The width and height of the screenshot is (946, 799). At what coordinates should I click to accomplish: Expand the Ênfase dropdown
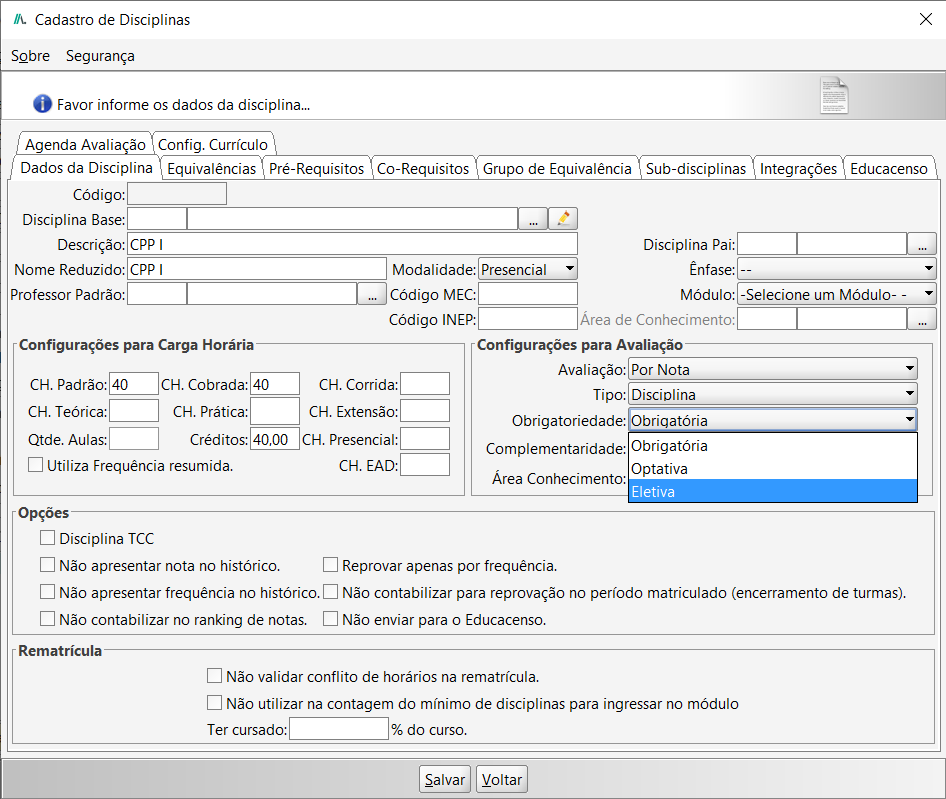pyautogui.click(x=837, y=269)
